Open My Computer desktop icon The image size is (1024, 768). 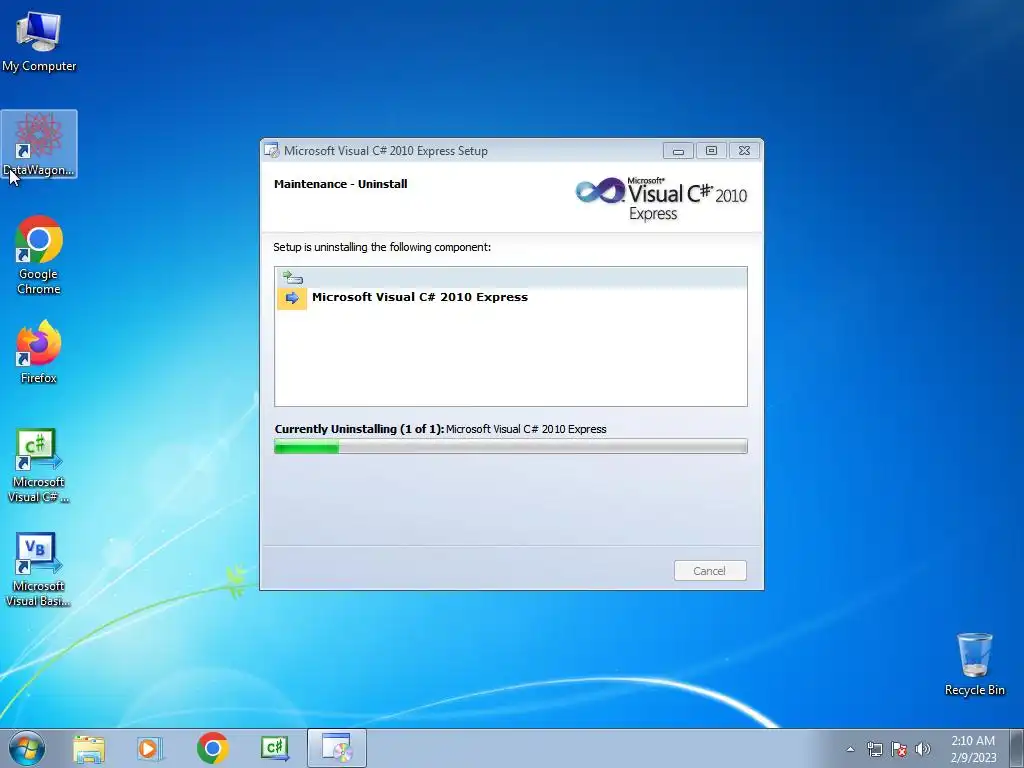click(x=39, y=42)
